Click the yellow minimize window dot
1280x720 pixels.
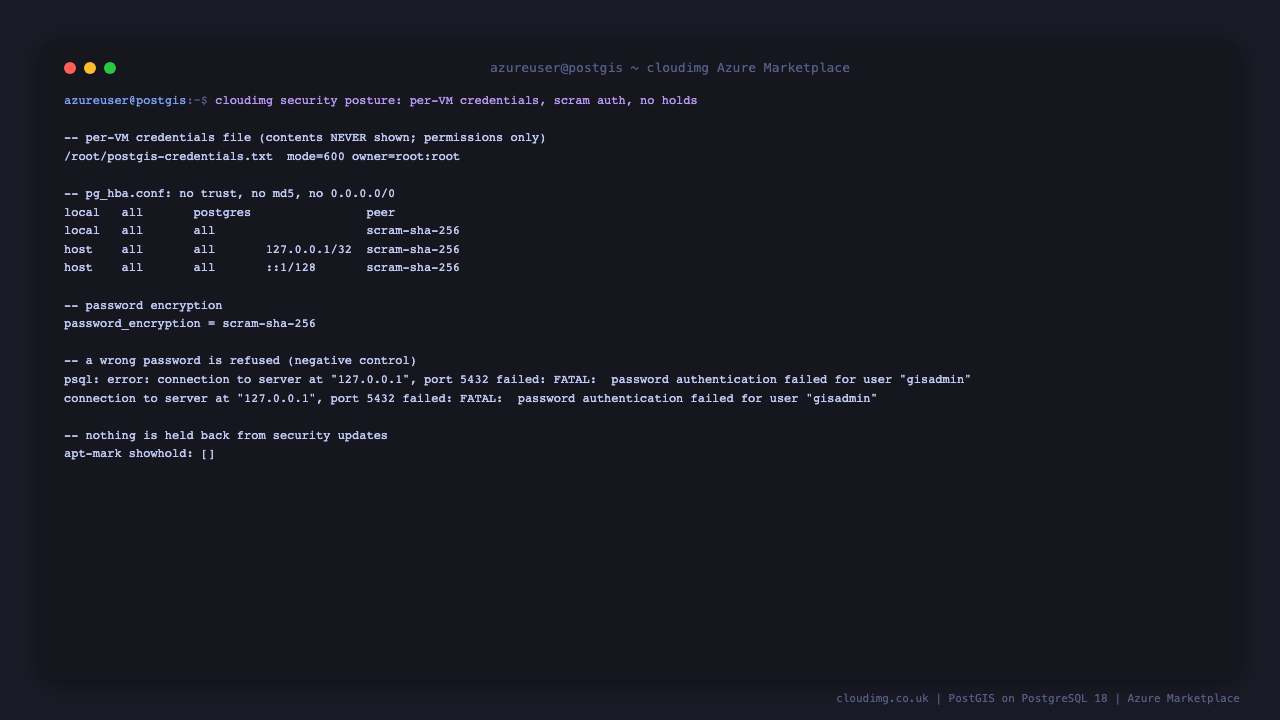[90, 68]
